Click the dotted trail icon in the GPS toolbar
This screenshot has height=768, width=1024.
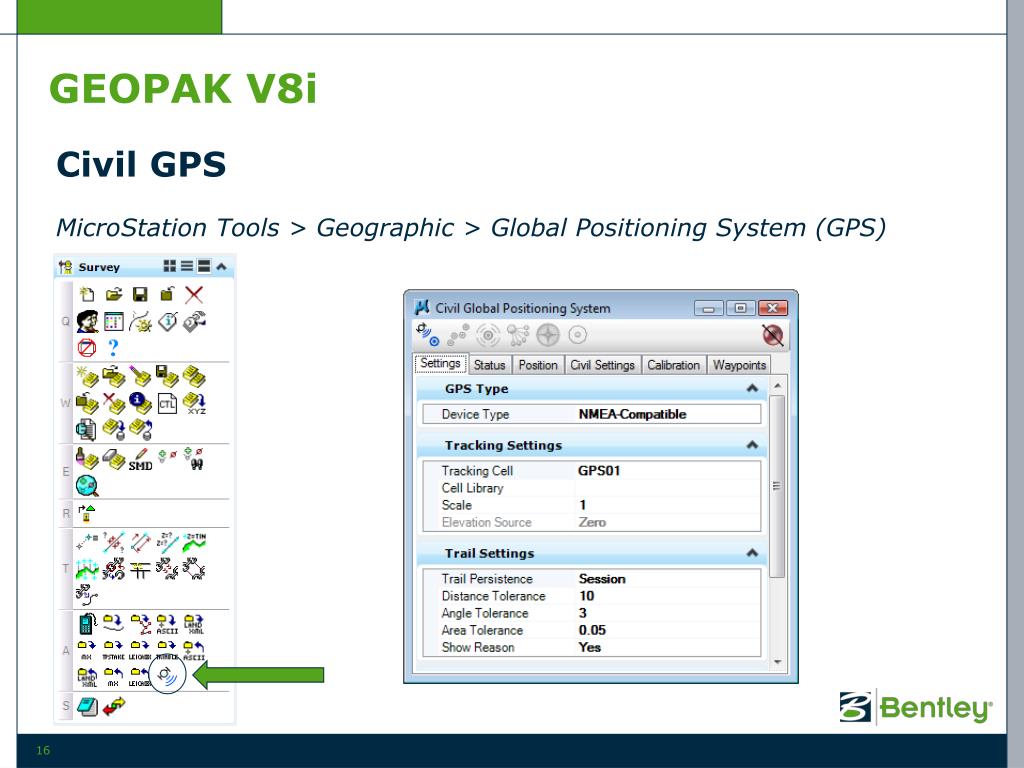(458, 335)
